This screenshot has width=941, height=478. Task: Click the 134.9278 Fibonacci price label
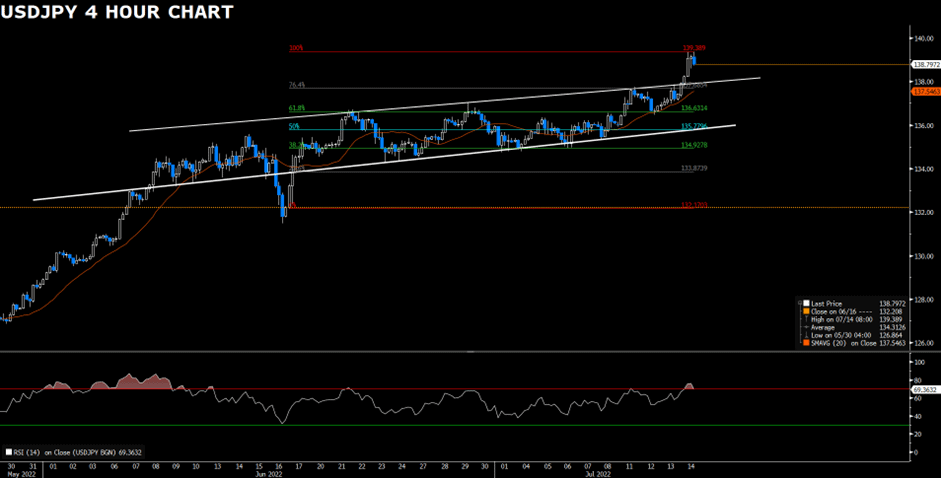click(694, 145)
